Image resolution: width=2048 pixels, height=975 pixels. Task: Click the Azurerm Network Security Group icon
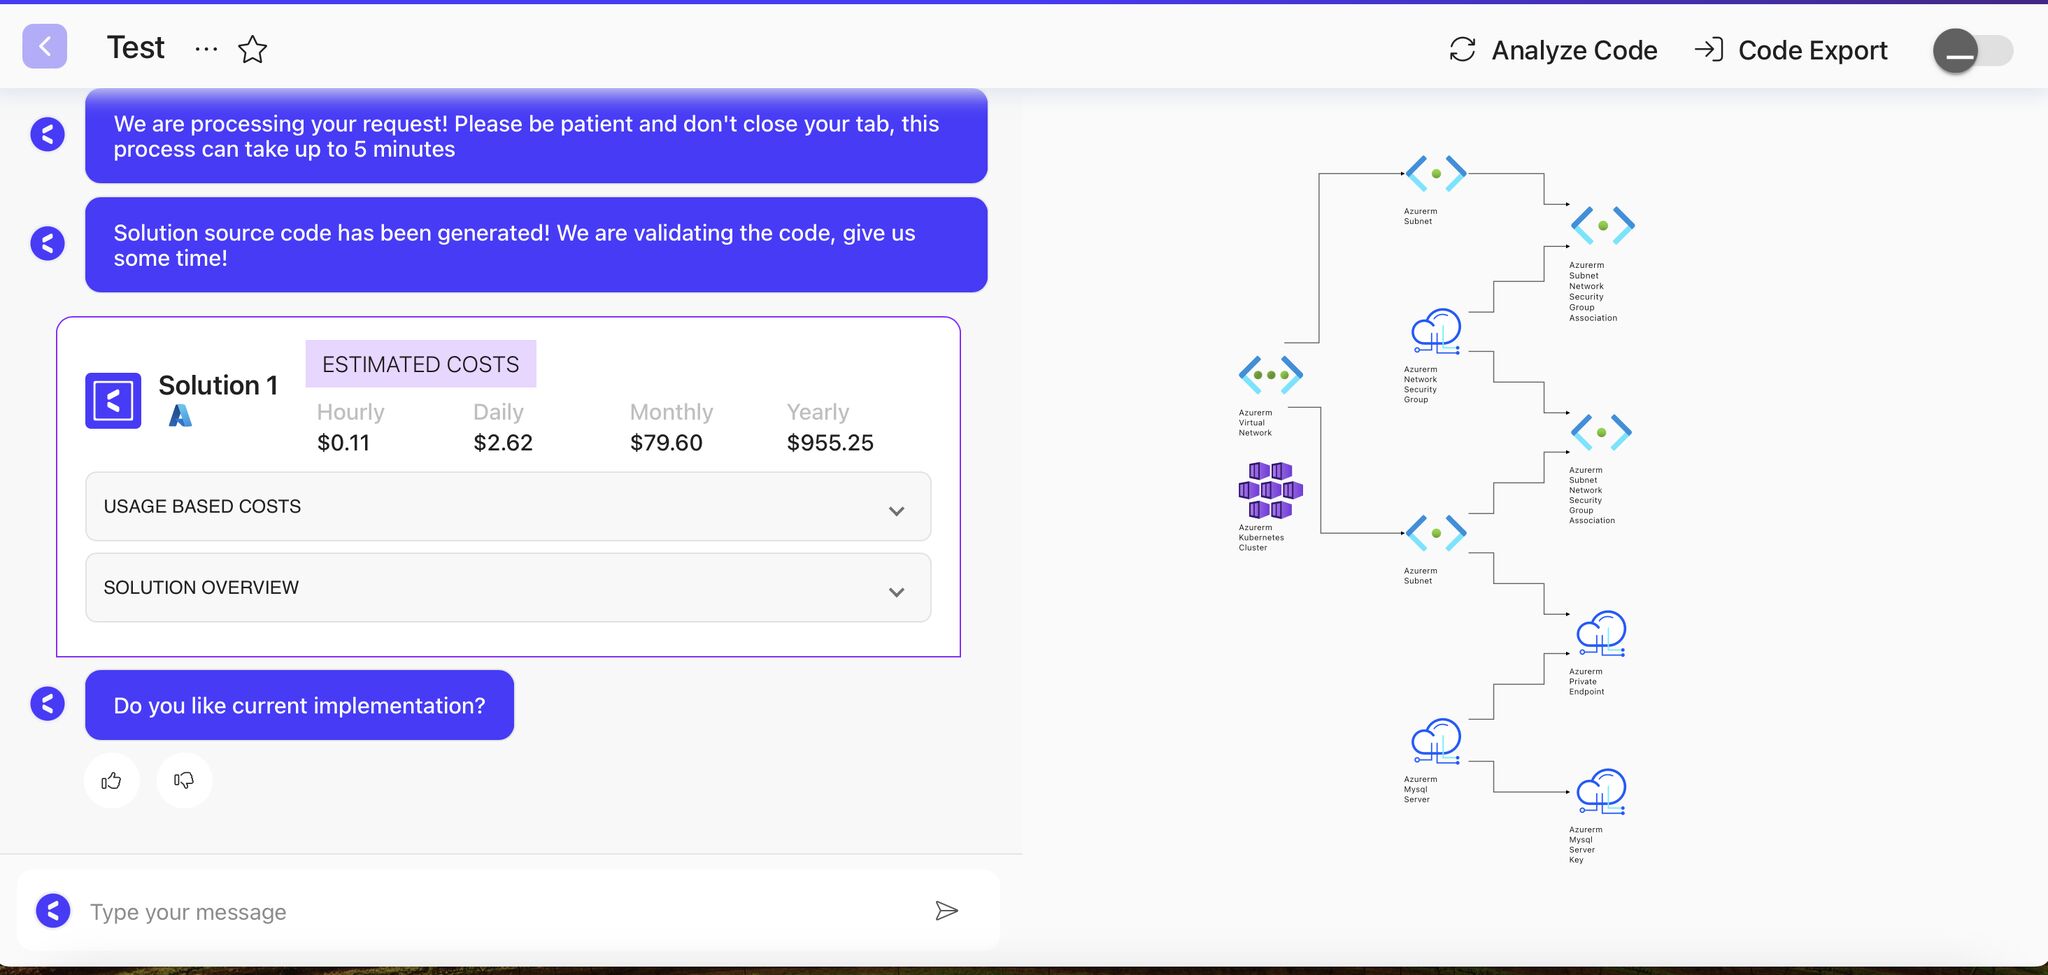(1436, 331)
